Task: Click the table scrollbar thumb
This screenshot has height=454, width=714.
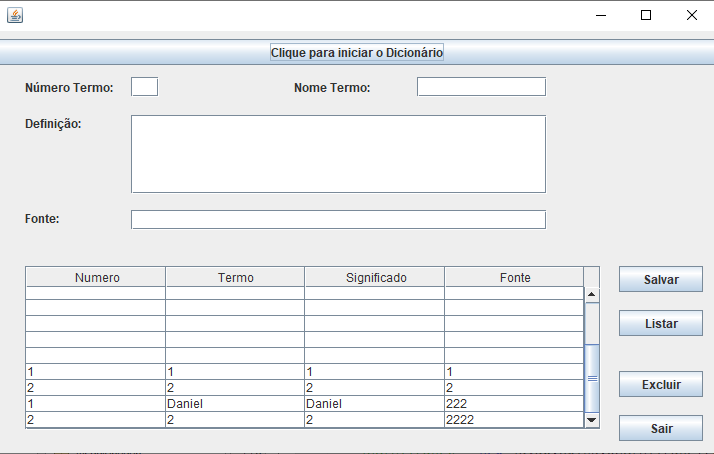Action: (592, 378)
